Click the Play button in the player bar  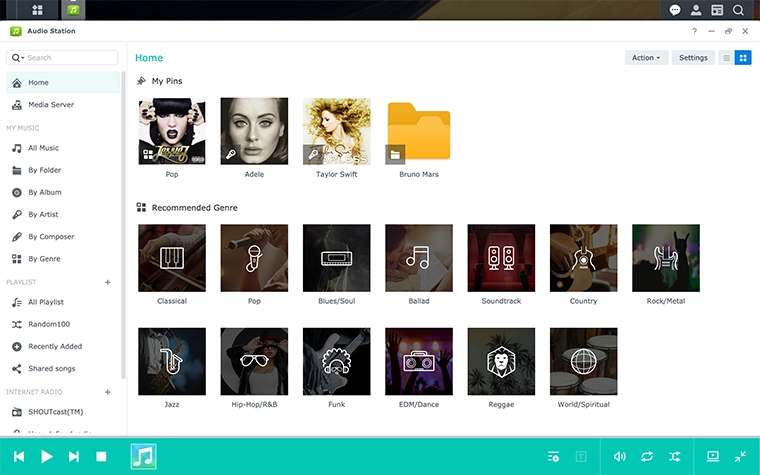click(x=47, y=456)
